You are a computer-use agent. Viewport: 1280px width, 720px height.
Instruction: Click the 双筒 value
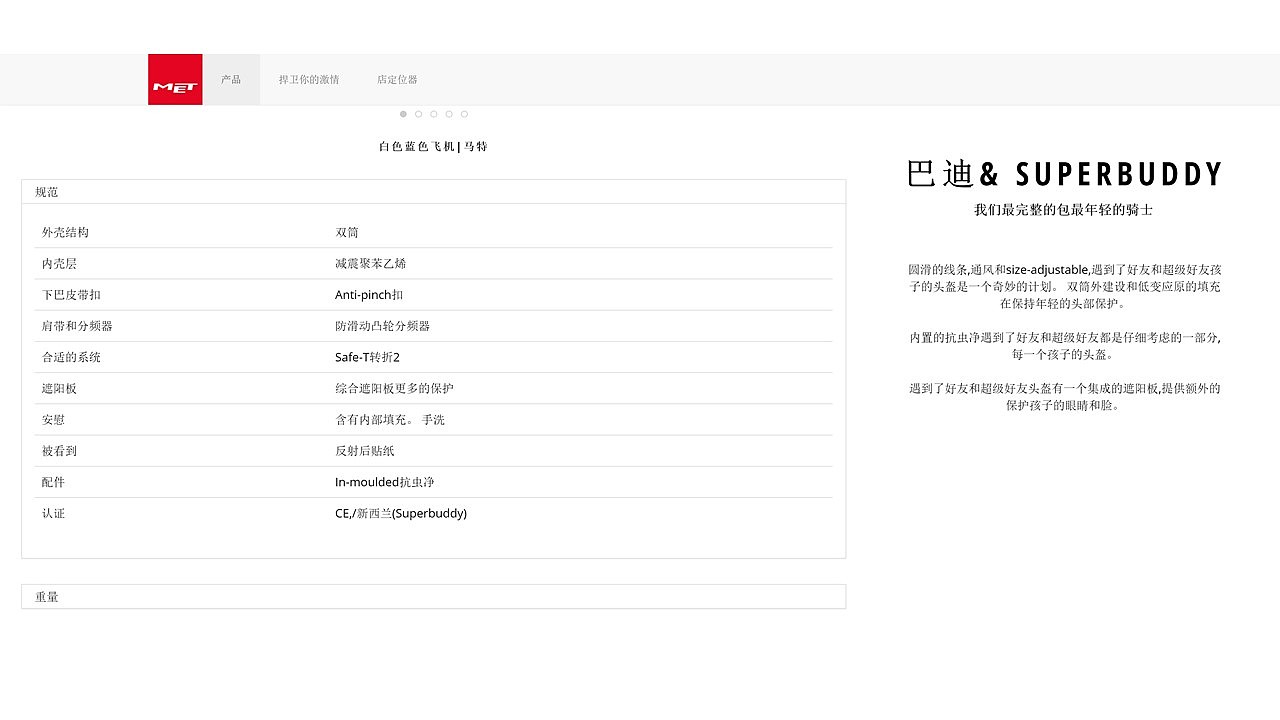(347, 232)
